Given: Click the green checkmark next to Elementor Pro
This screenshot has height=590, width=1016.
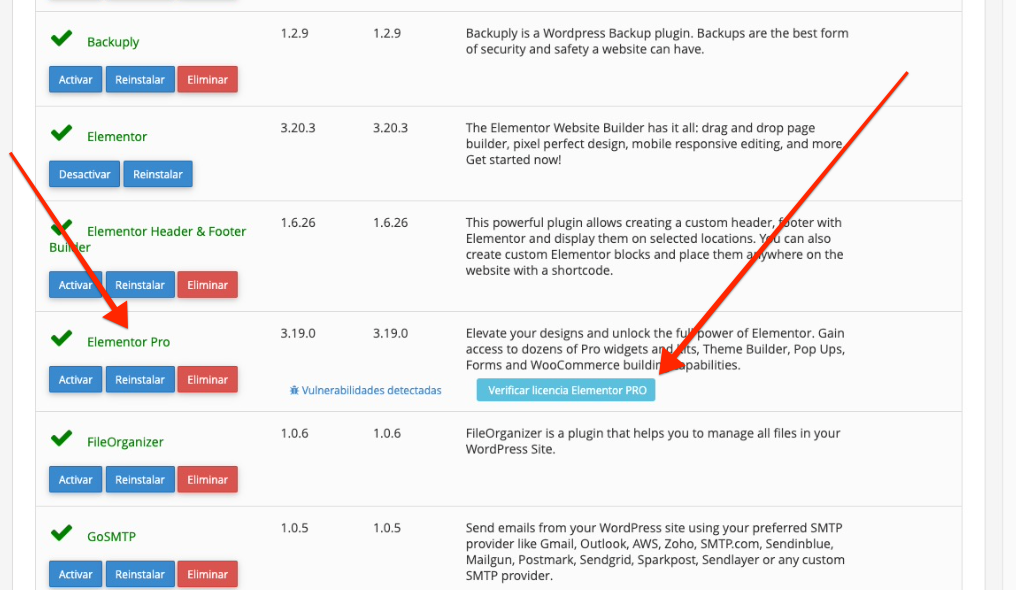Looking at the screenshot, I should [62, 338].
